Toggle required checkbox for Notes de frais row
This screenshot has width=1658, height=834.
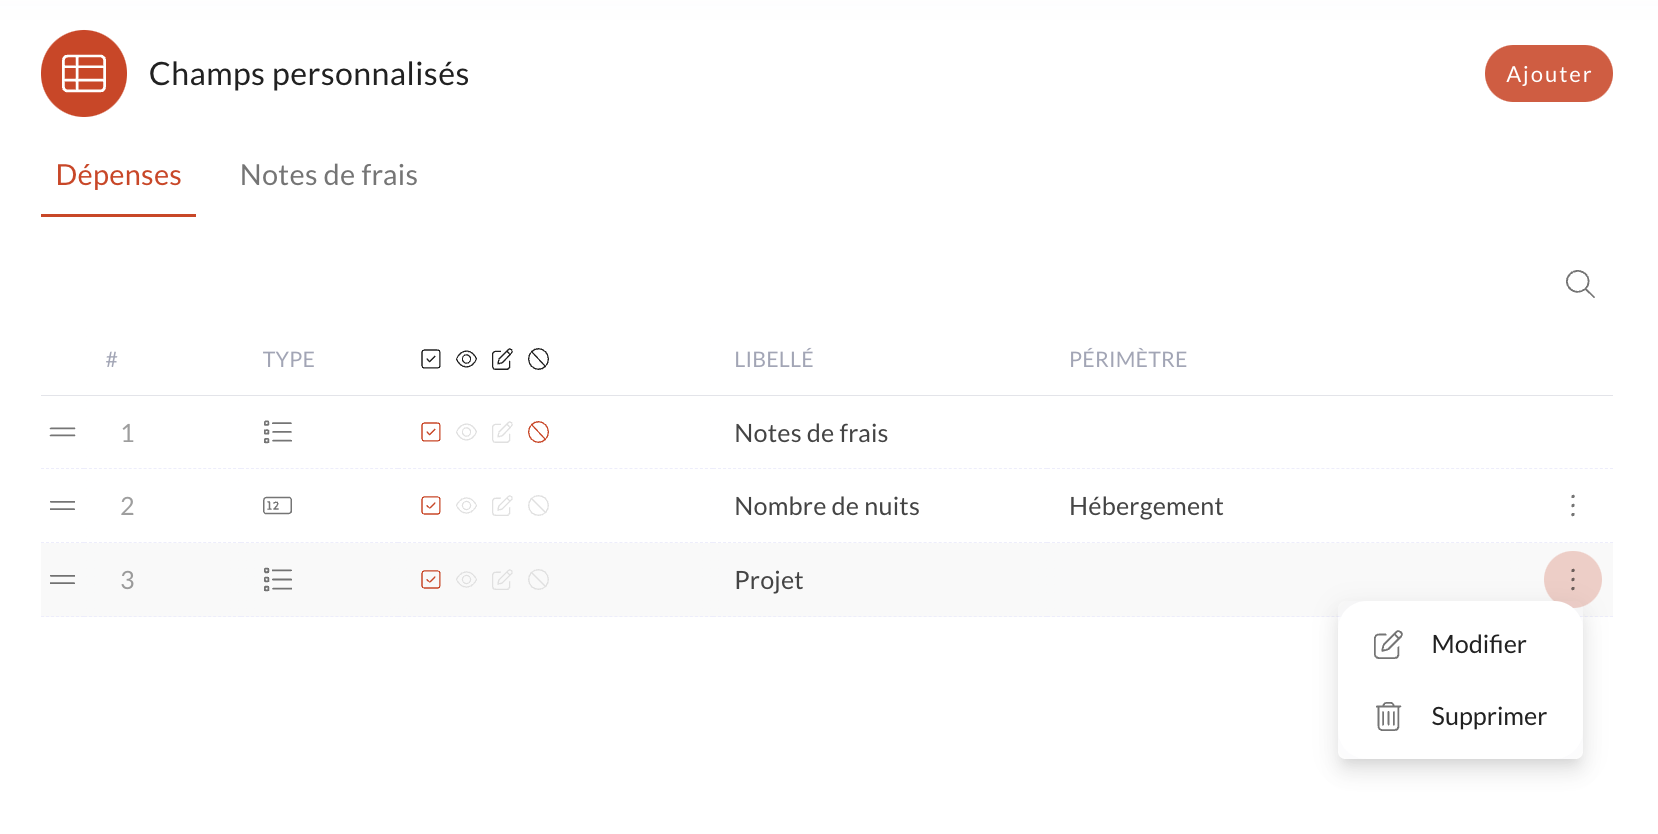pyautogui.click(x=431, y=432)
